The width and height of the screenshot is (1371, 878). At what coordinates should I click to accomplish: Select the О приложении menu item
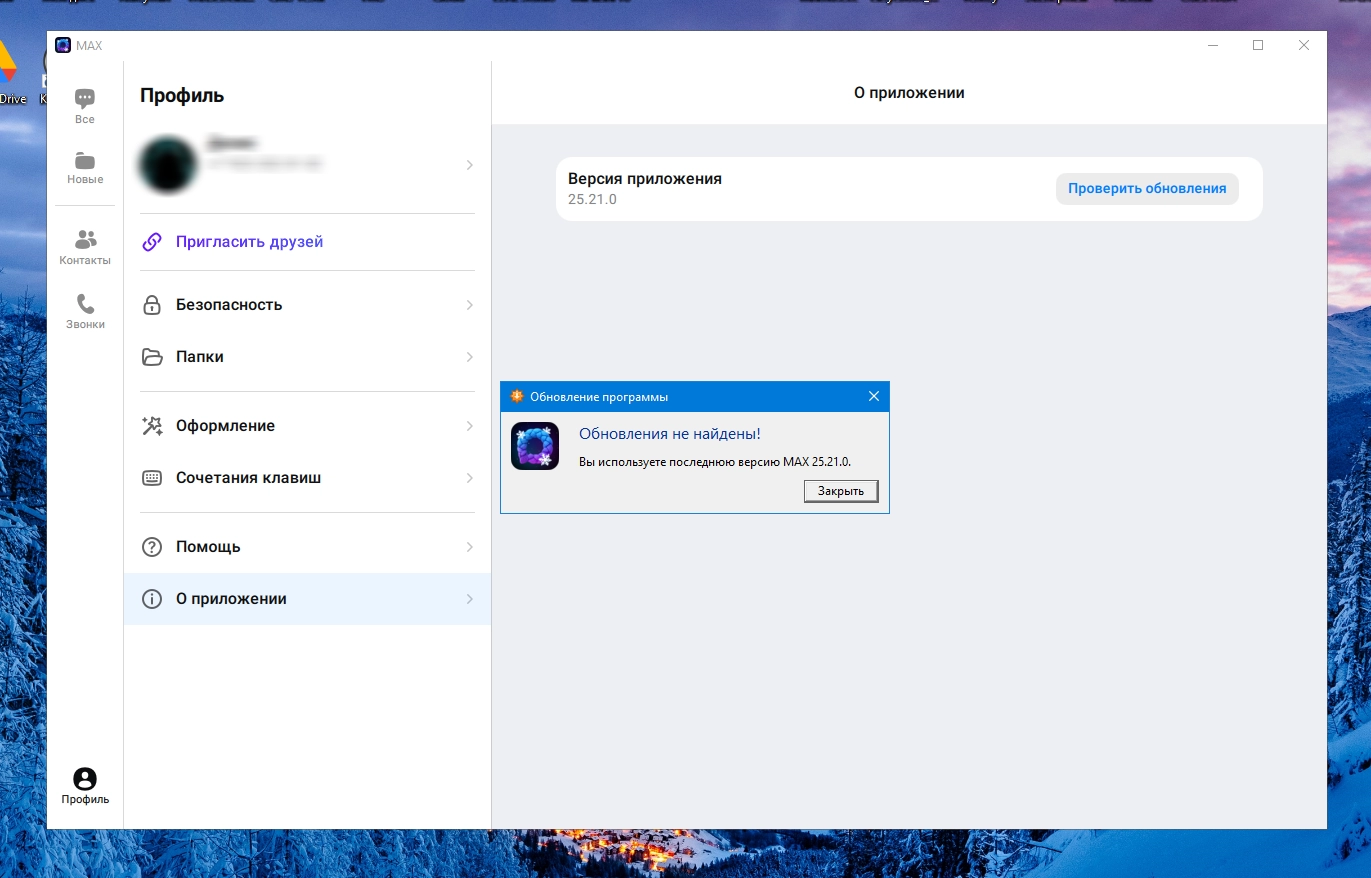307,599
